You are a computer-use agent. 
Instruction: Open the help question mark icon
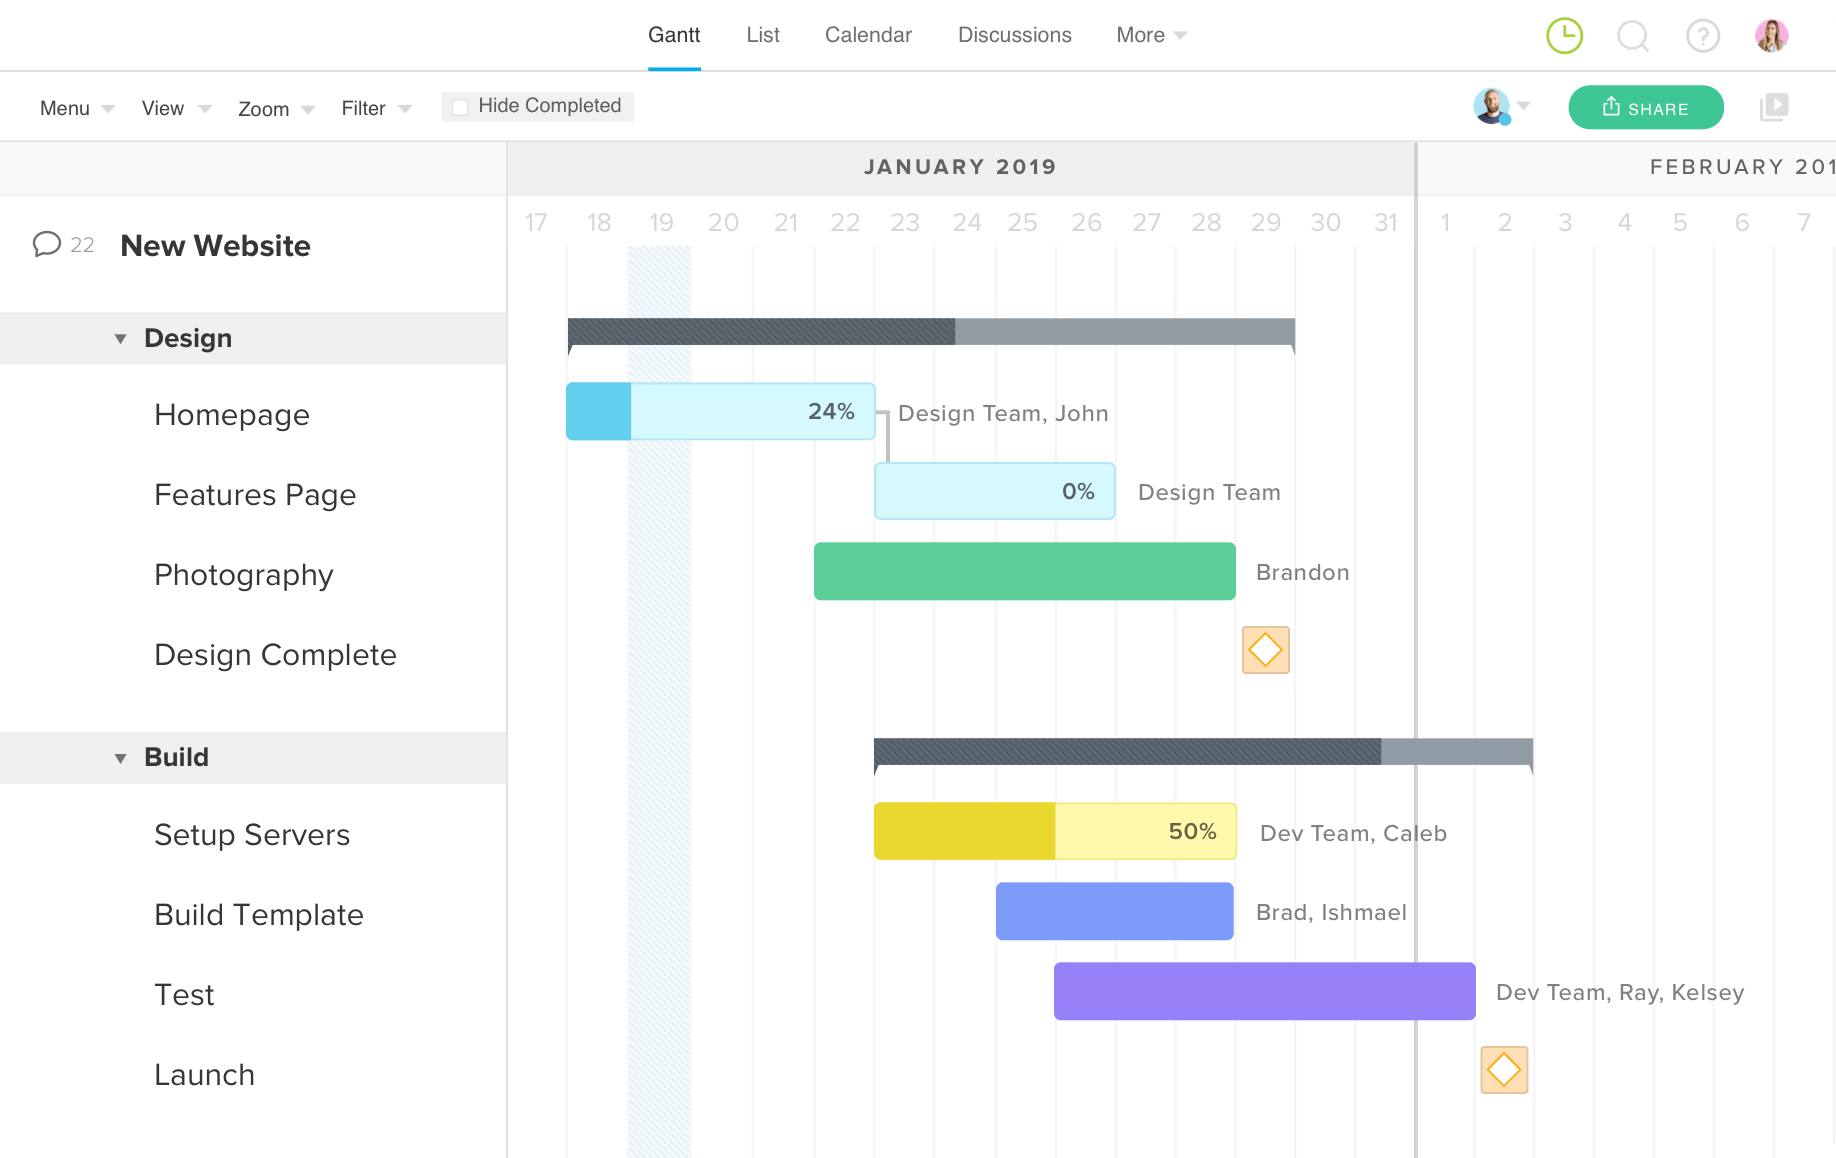[x=1703, y=35]
